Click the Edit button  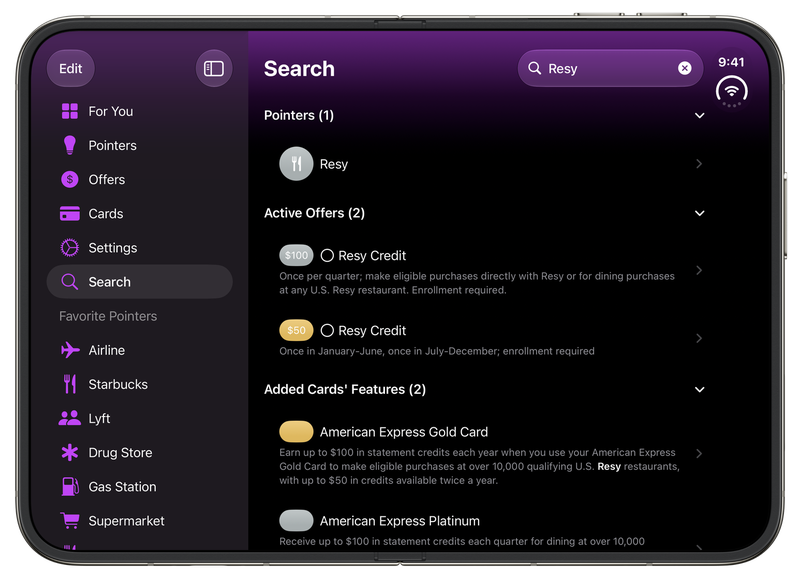pos(70,68)
